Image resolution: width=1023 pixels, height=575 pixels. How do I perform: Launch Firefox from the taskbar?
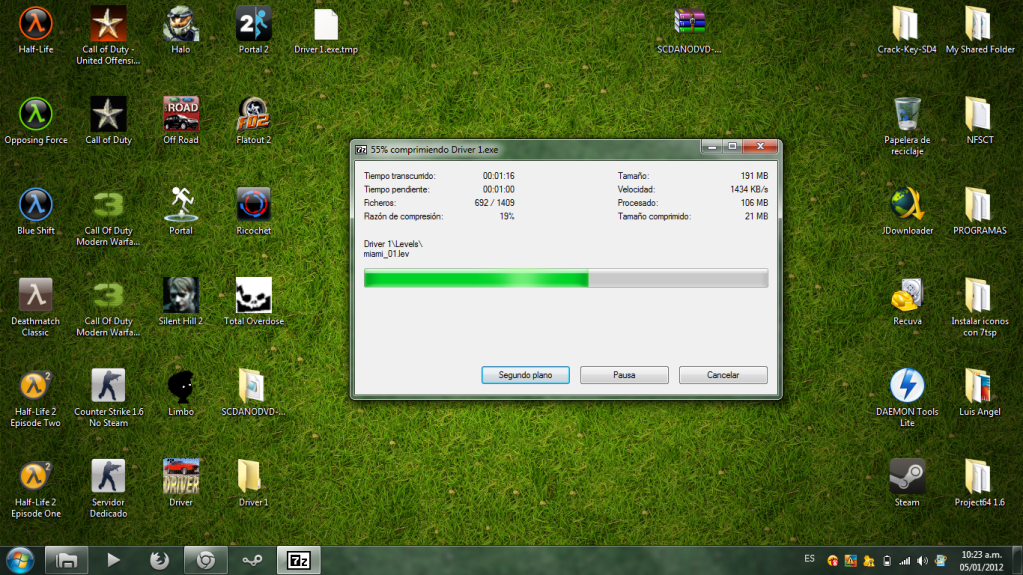pos(159,560)
